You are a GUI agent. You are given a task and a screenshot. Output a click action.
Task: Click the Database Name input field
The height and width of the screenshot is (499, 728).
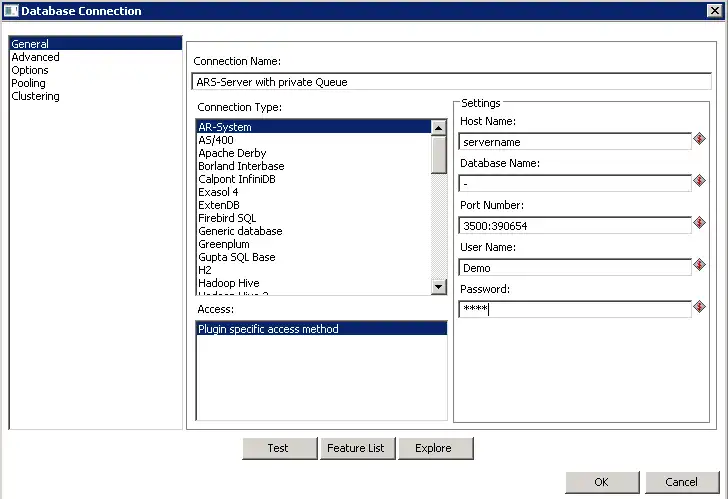(575, 183)
